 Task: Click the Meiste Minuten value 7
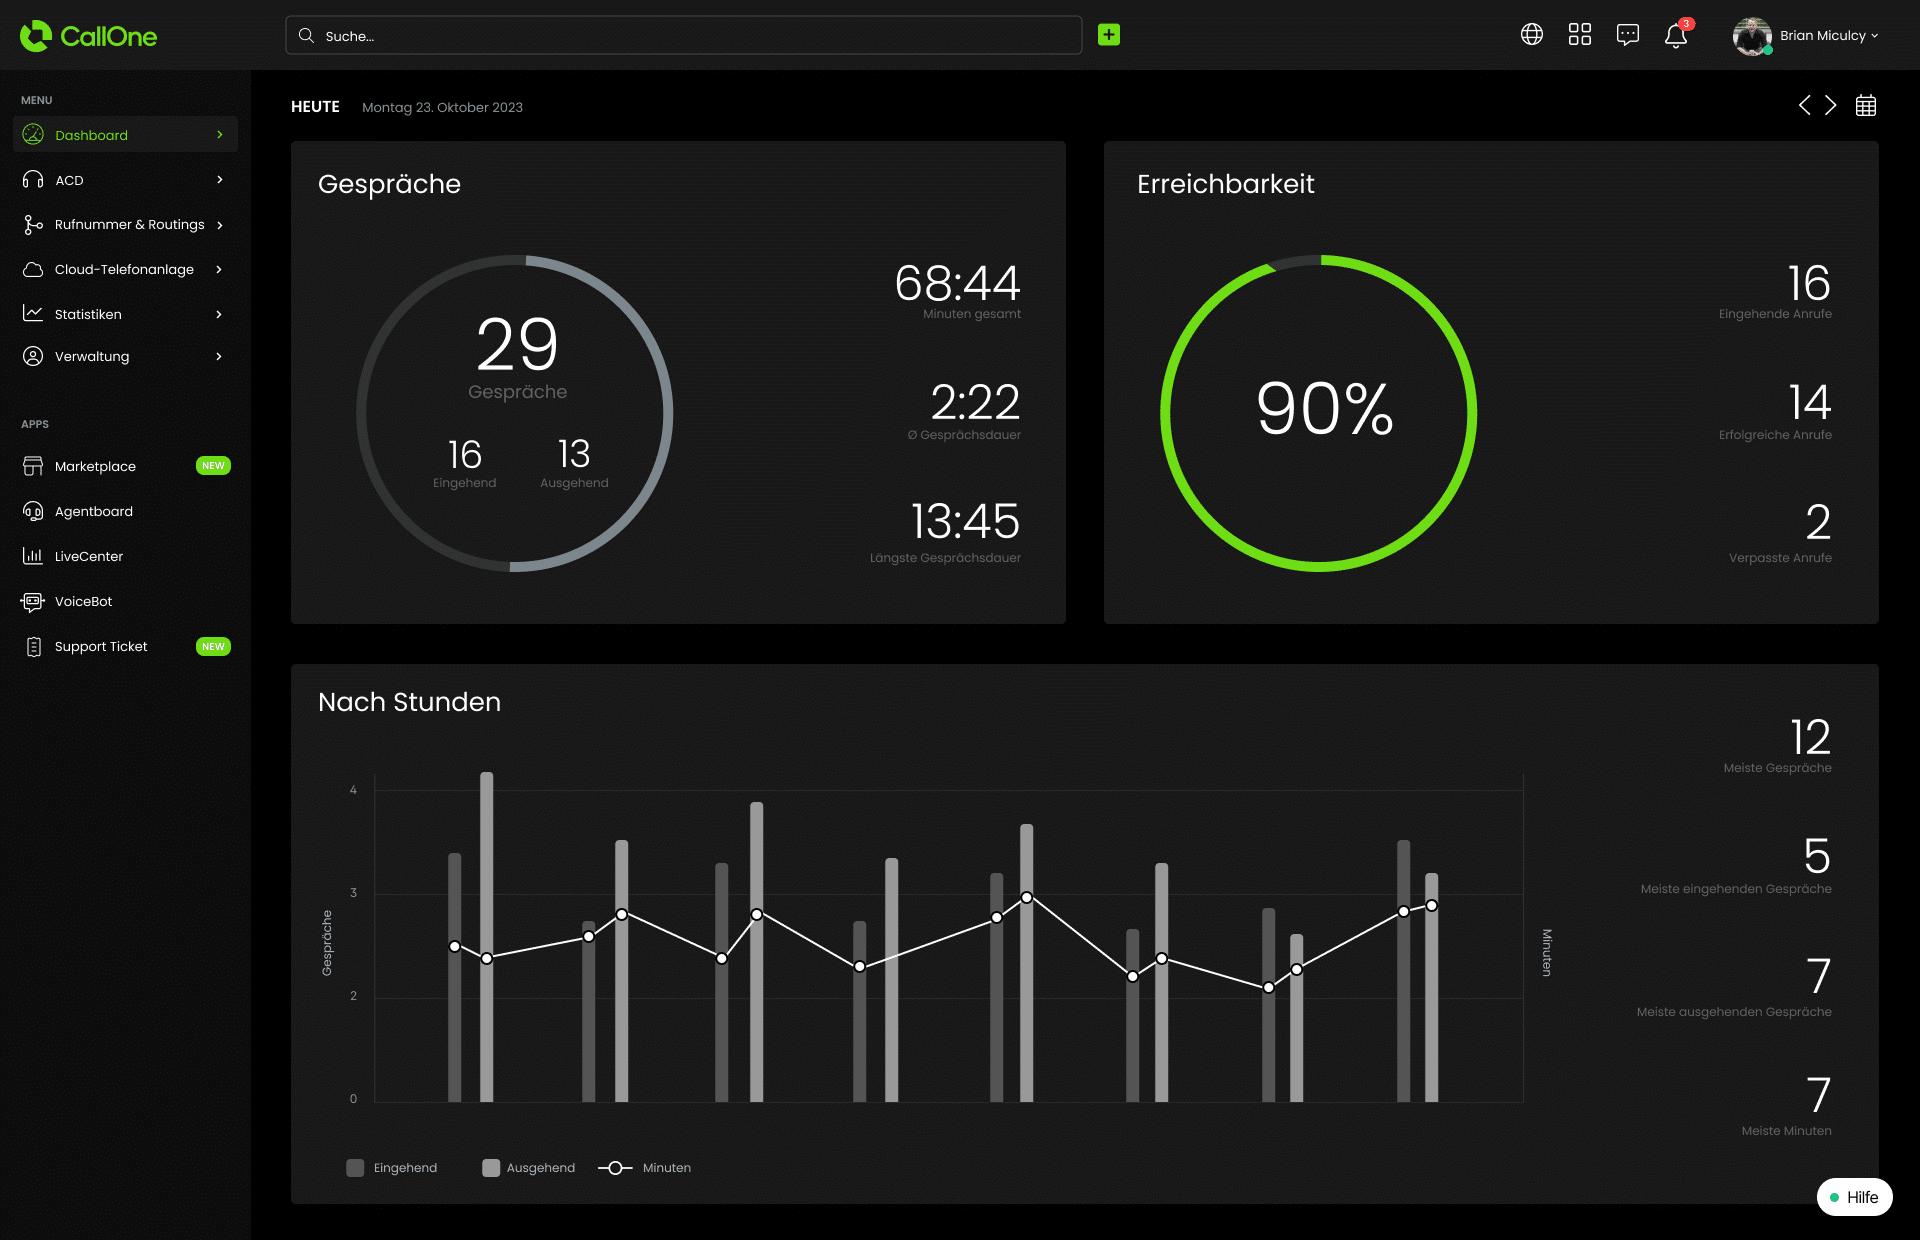point(1819,1095)
